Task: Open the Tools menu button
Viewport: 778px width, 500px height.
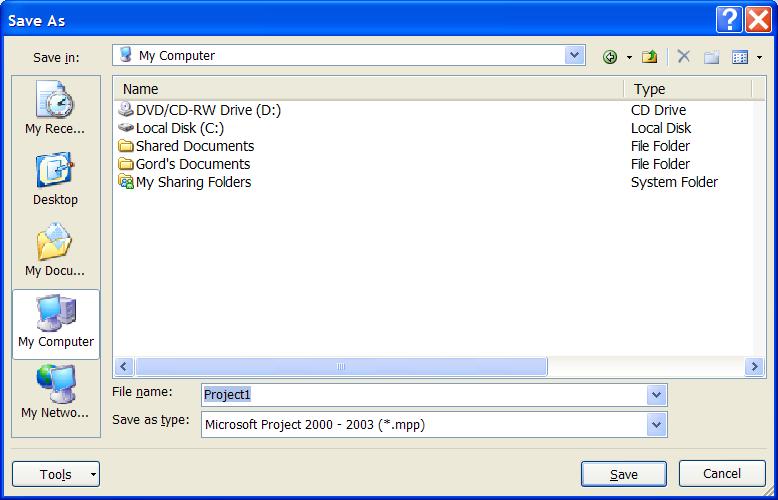Action: 56,474
